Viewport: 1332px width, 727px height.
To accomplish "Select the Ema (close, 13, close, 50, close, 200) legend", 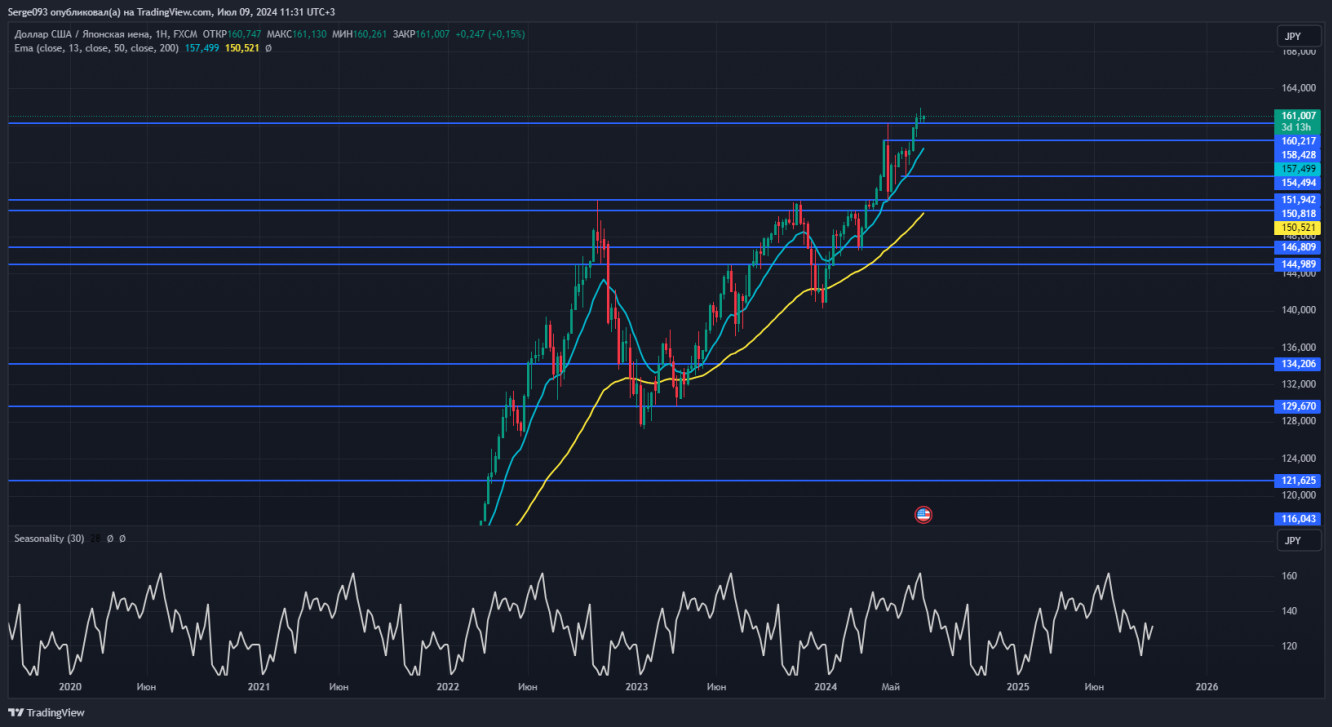I will 97,48.
